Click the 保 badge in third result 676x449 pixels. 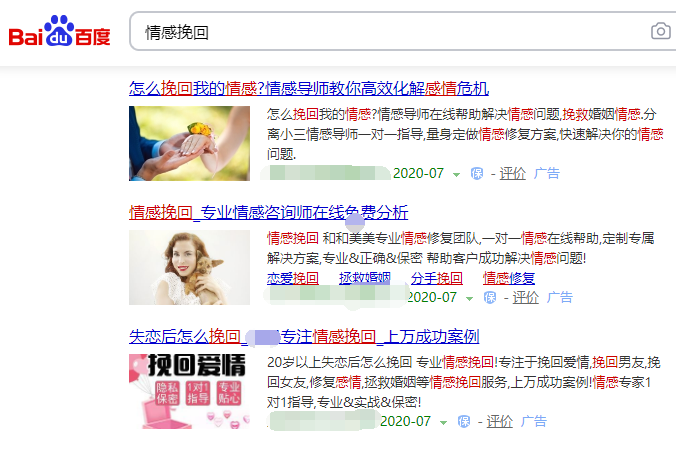point(464,421)
